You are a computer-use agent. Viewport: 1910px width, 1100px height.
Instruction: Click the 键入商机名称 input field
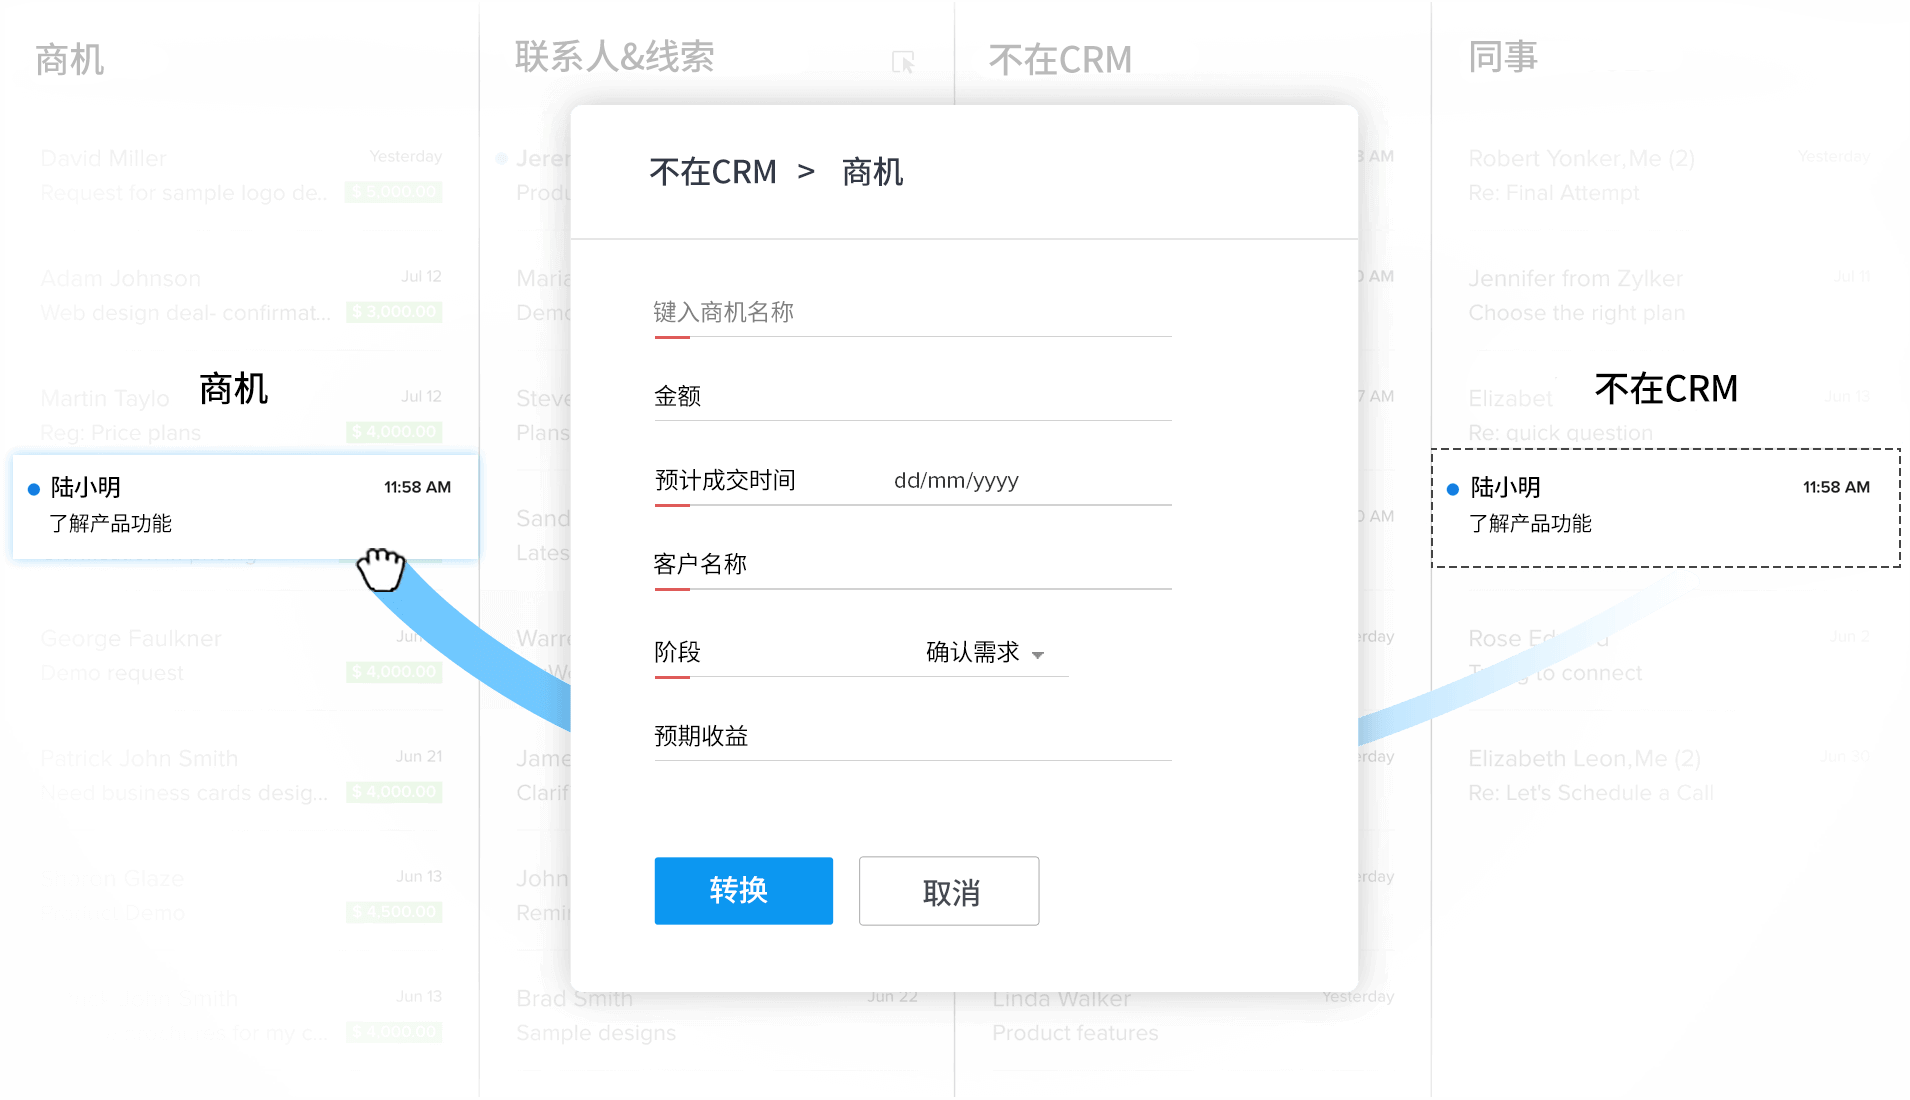pyautogui.click(x=911, y=313)
